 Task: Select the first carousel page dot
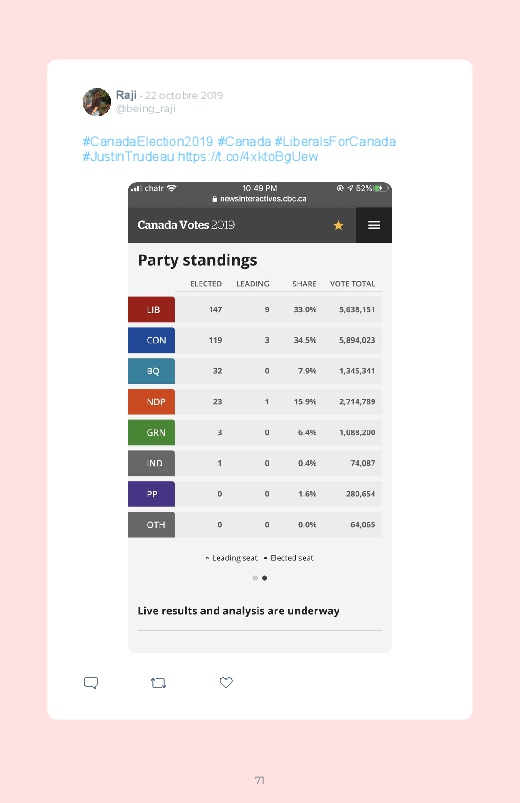(x=255, y=578)
